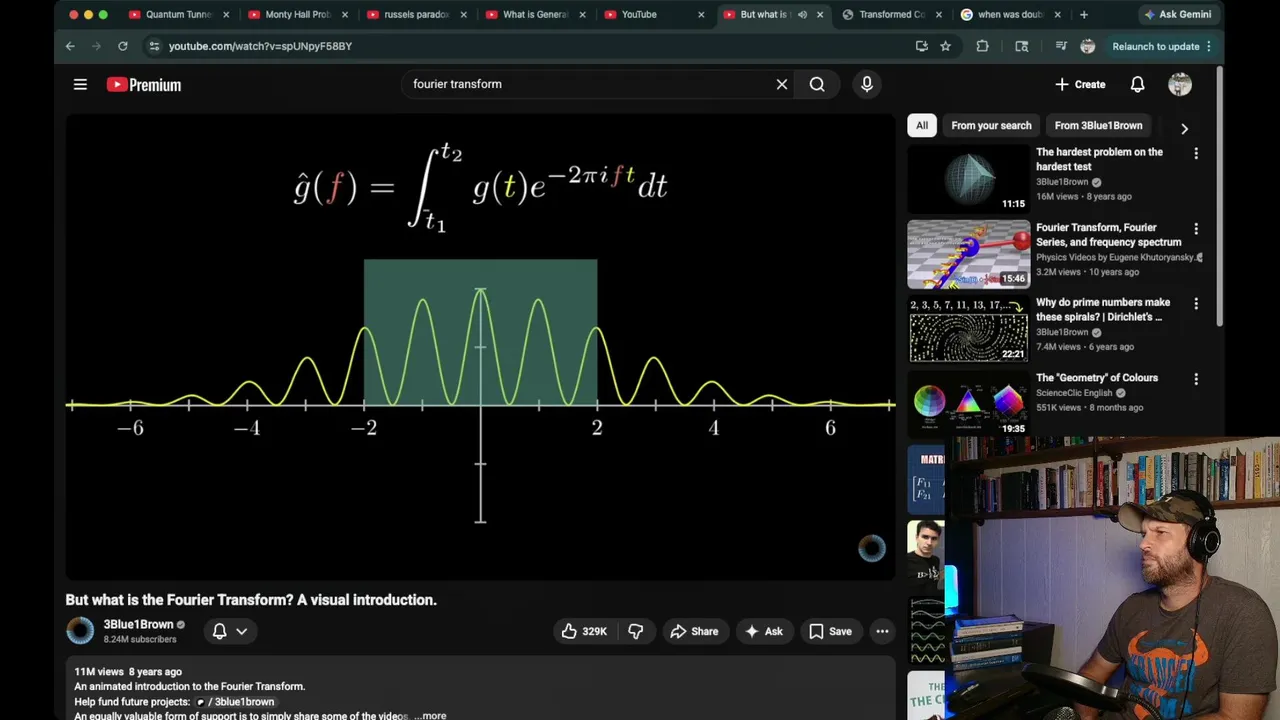Click the magnifier search button
Image resolution: width=1280 pixels, height=720 pixels.
coord(817,85)
